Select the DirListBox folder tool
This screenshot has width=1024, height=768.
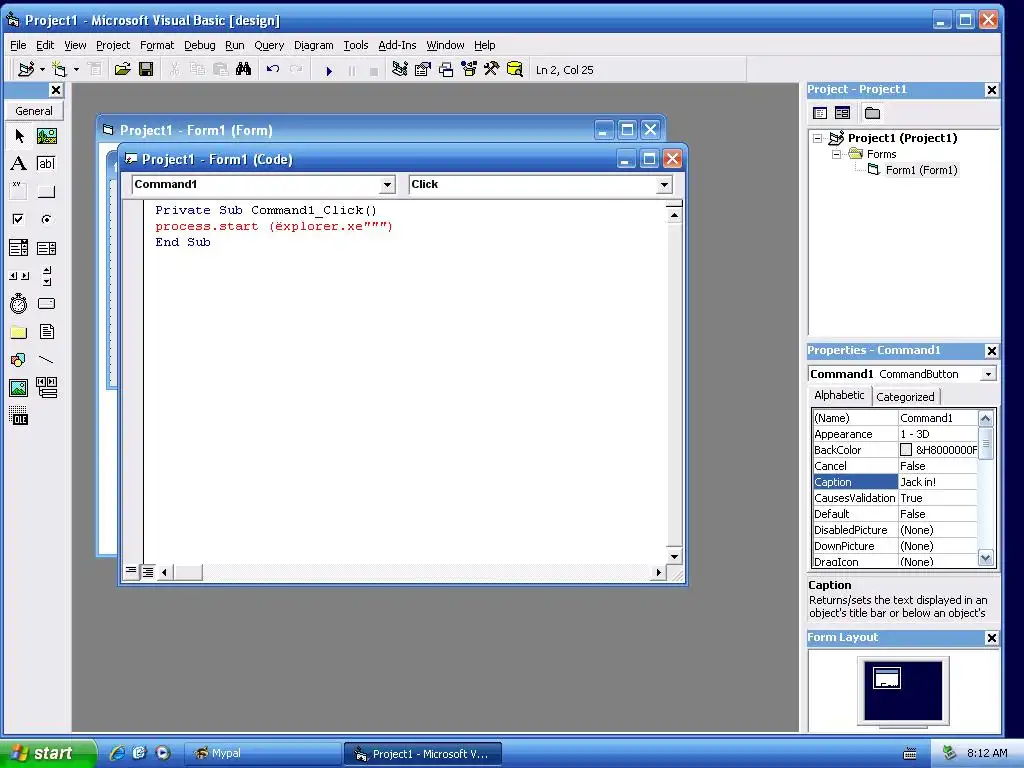(19, 332)
